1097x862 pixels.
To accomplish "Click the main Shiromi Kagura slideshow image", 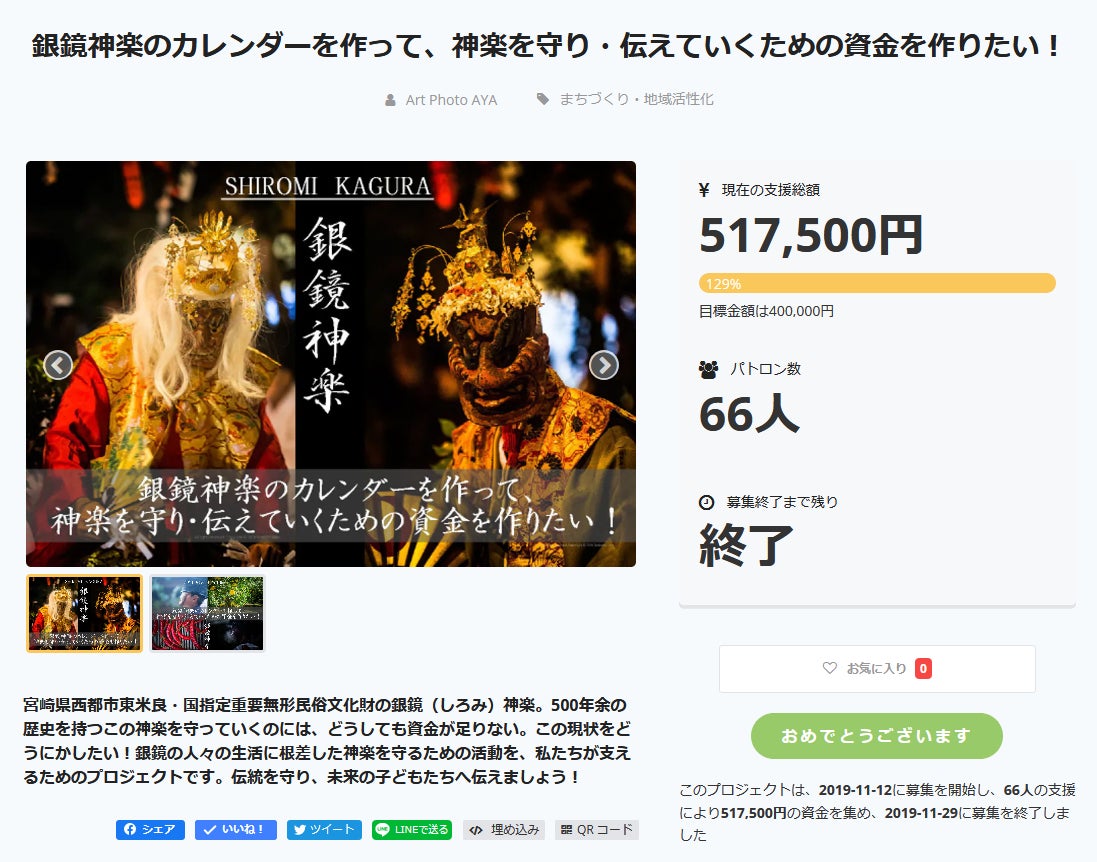I will tap(331, 364).
